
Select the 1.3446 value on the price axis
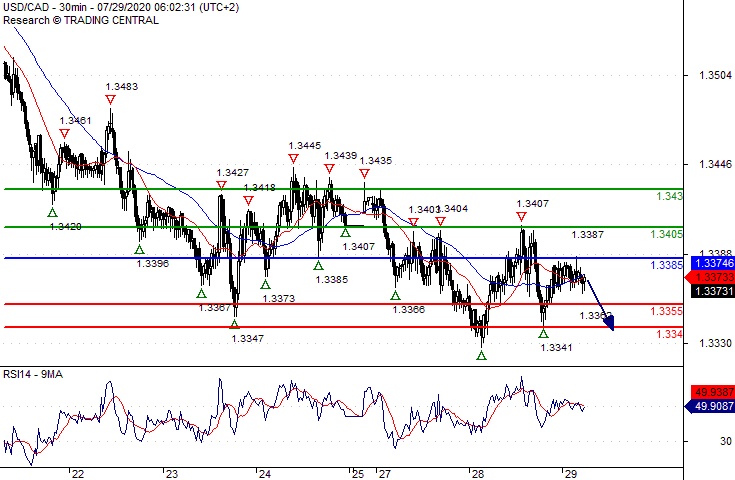click(x=715, y=164)
